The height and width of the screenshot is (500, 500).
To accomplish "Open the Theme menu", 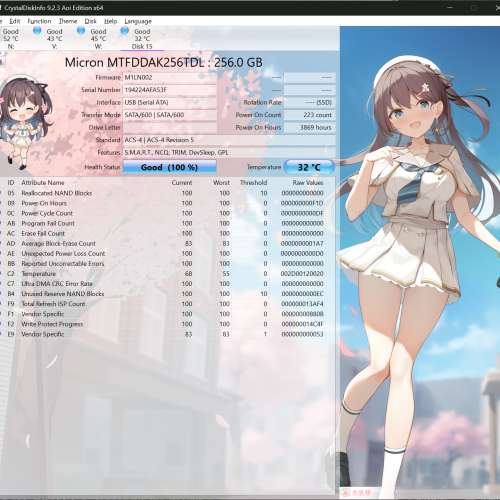I will click(x=68, y=21).
